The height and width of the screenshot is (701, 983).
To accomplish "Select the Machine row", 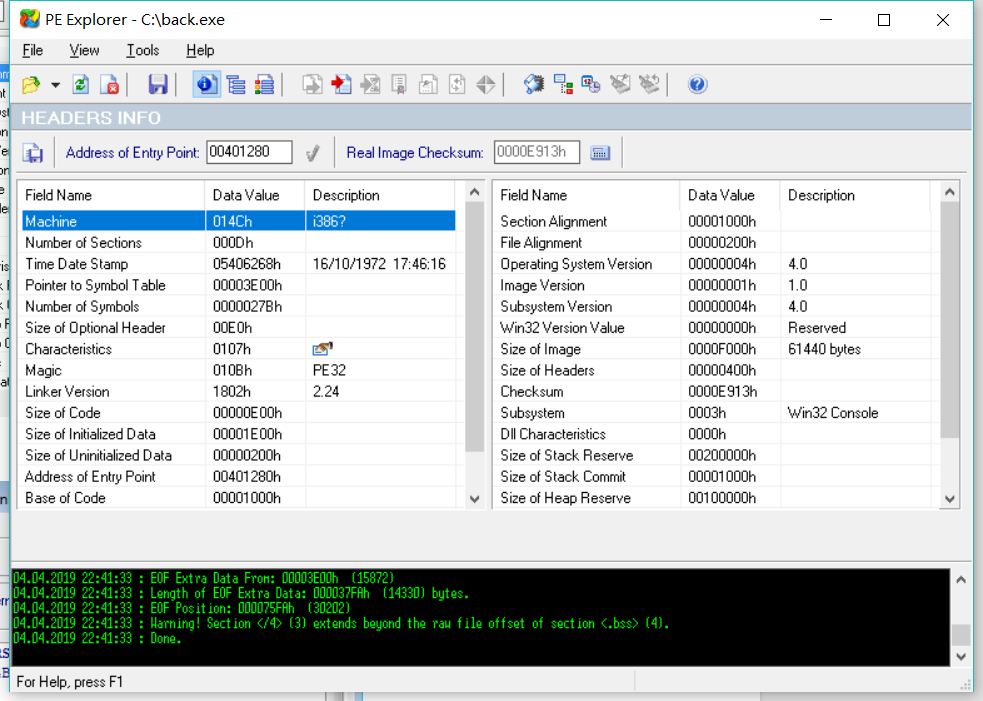I will (x=239, y=221).
